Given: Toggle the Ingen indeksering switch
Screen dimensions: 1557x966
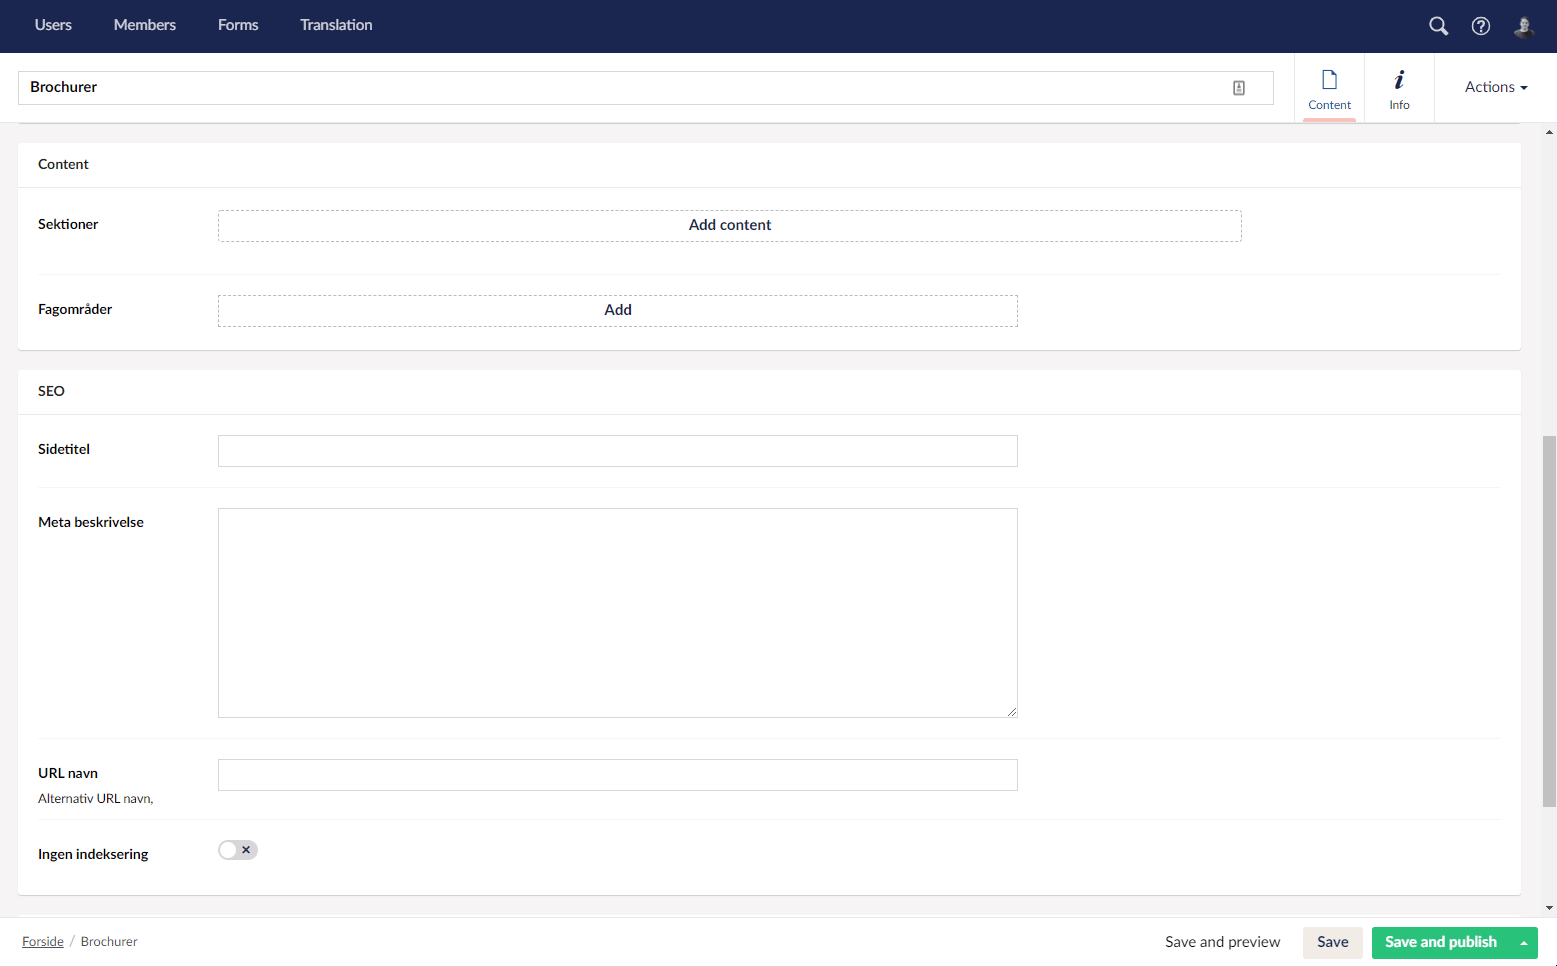Looking at the screenshot, I should tap(238, 850).
